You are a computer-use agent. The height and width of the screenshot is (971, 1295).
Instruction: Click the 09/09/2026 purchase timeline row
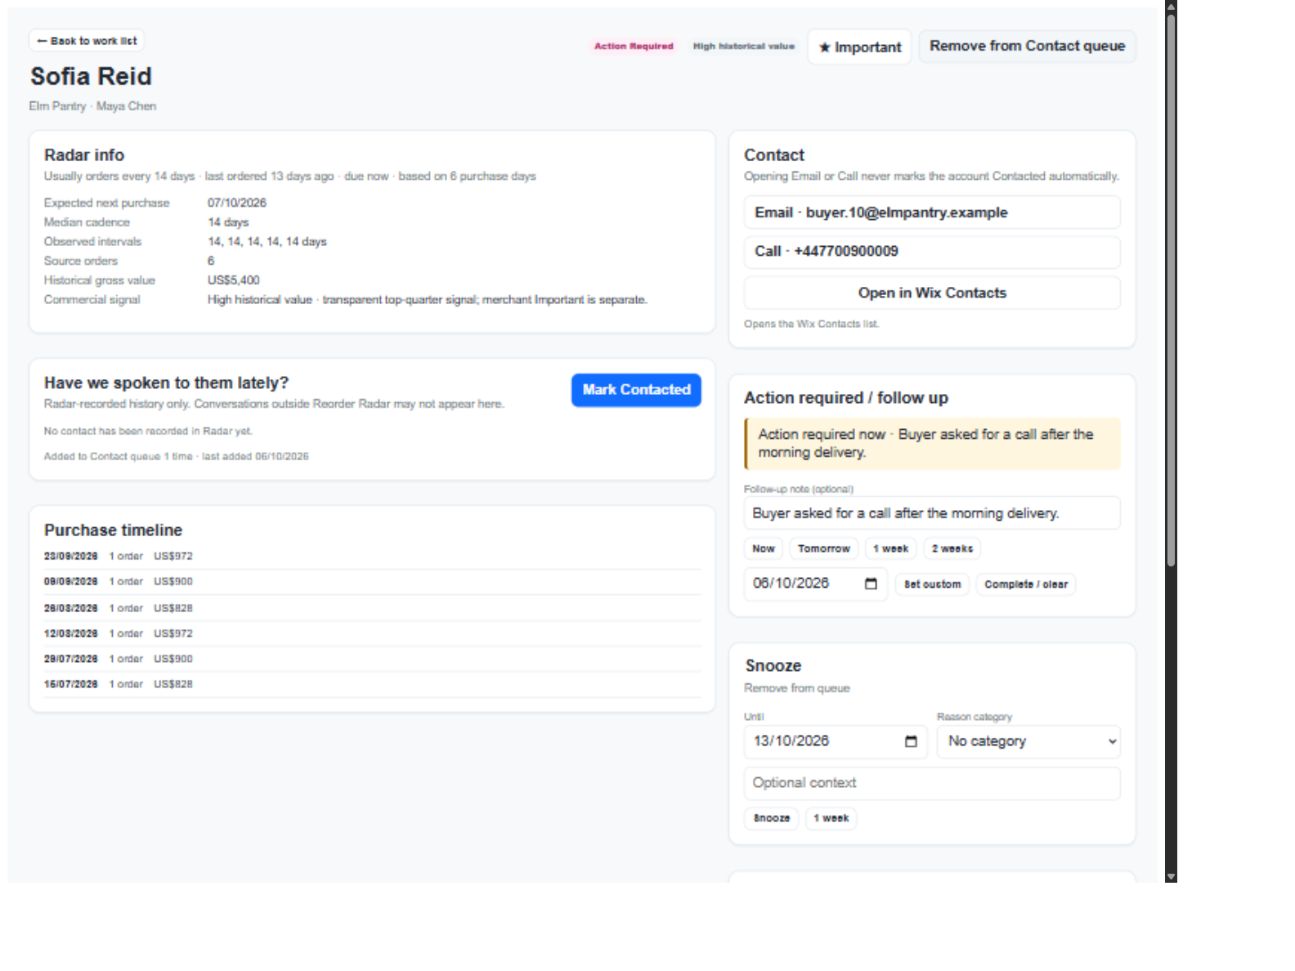(x=372, y=582)
